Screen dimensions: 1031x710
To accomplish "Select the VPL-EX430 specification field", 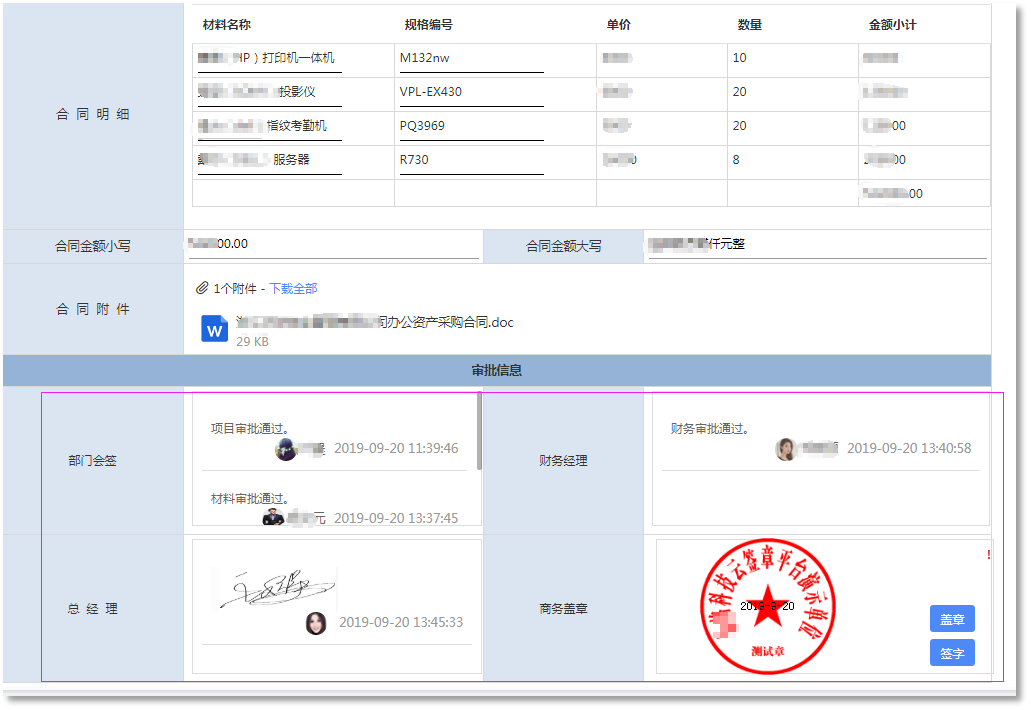I will pyautogui.click(x=470, y=92).
